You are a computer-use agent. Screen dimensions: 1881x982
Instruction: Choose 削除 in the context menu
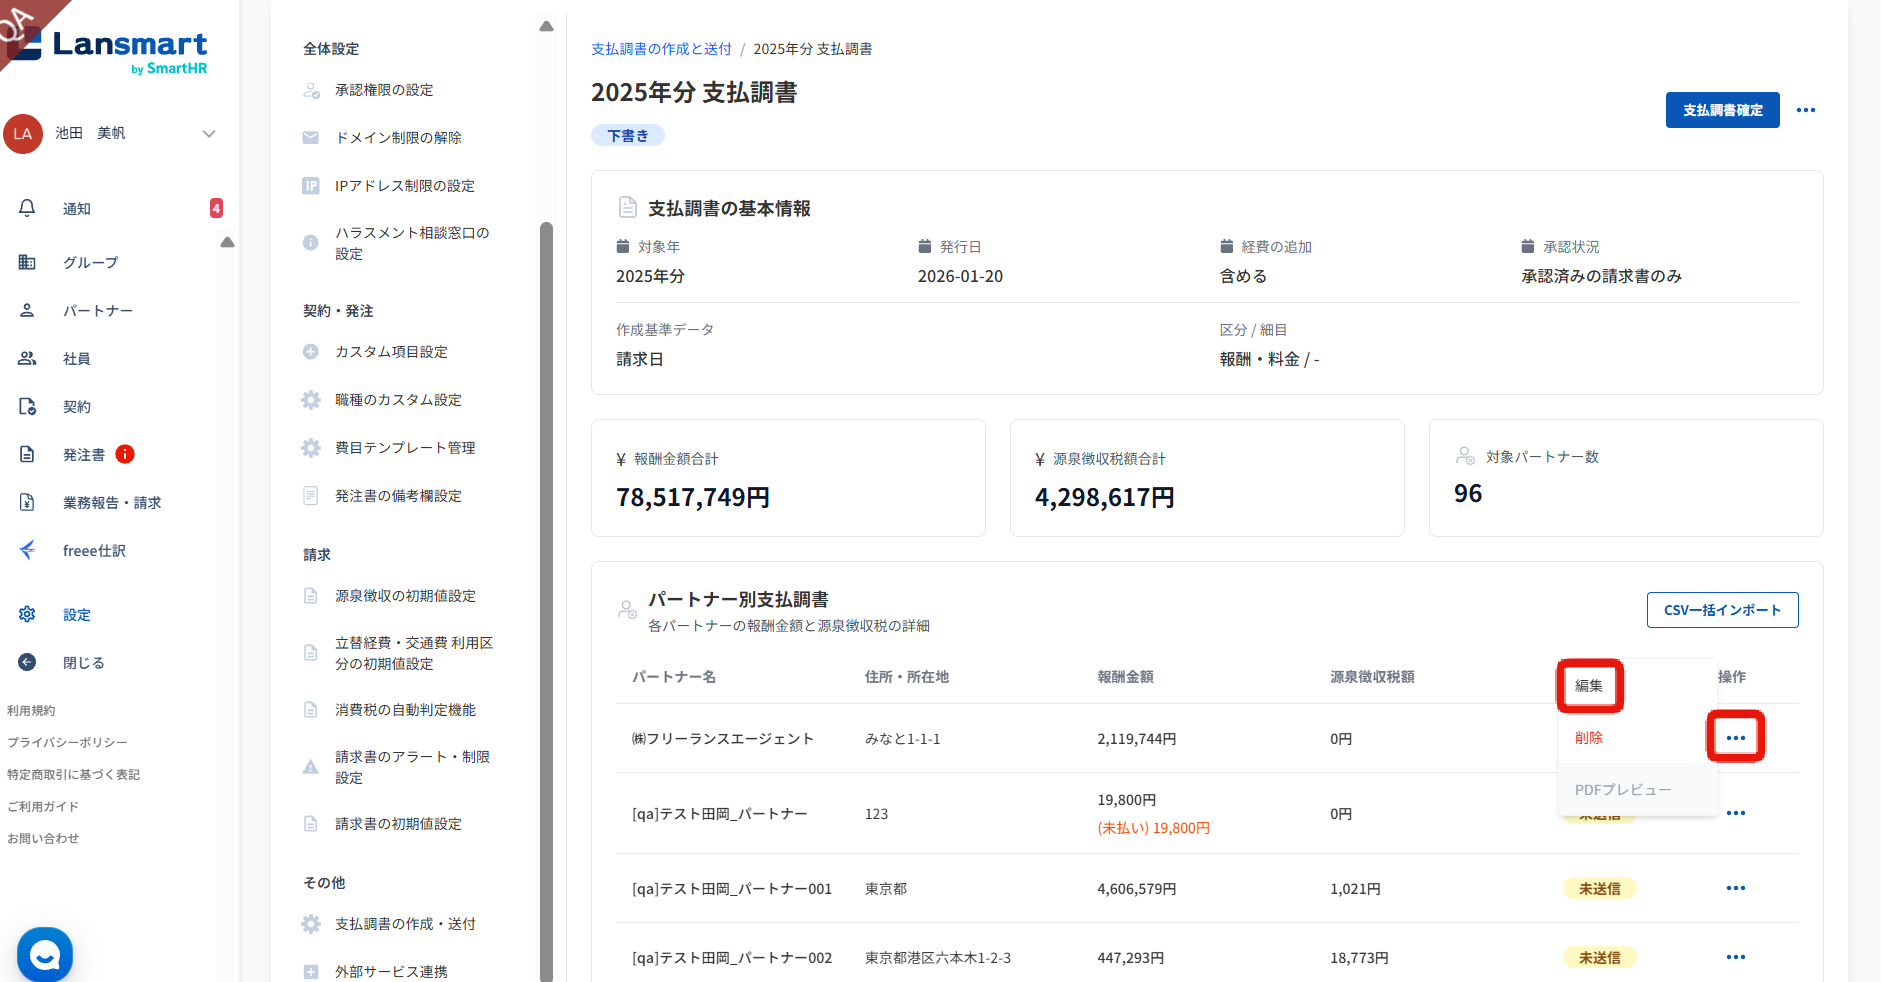click(x=1589, y=738)
